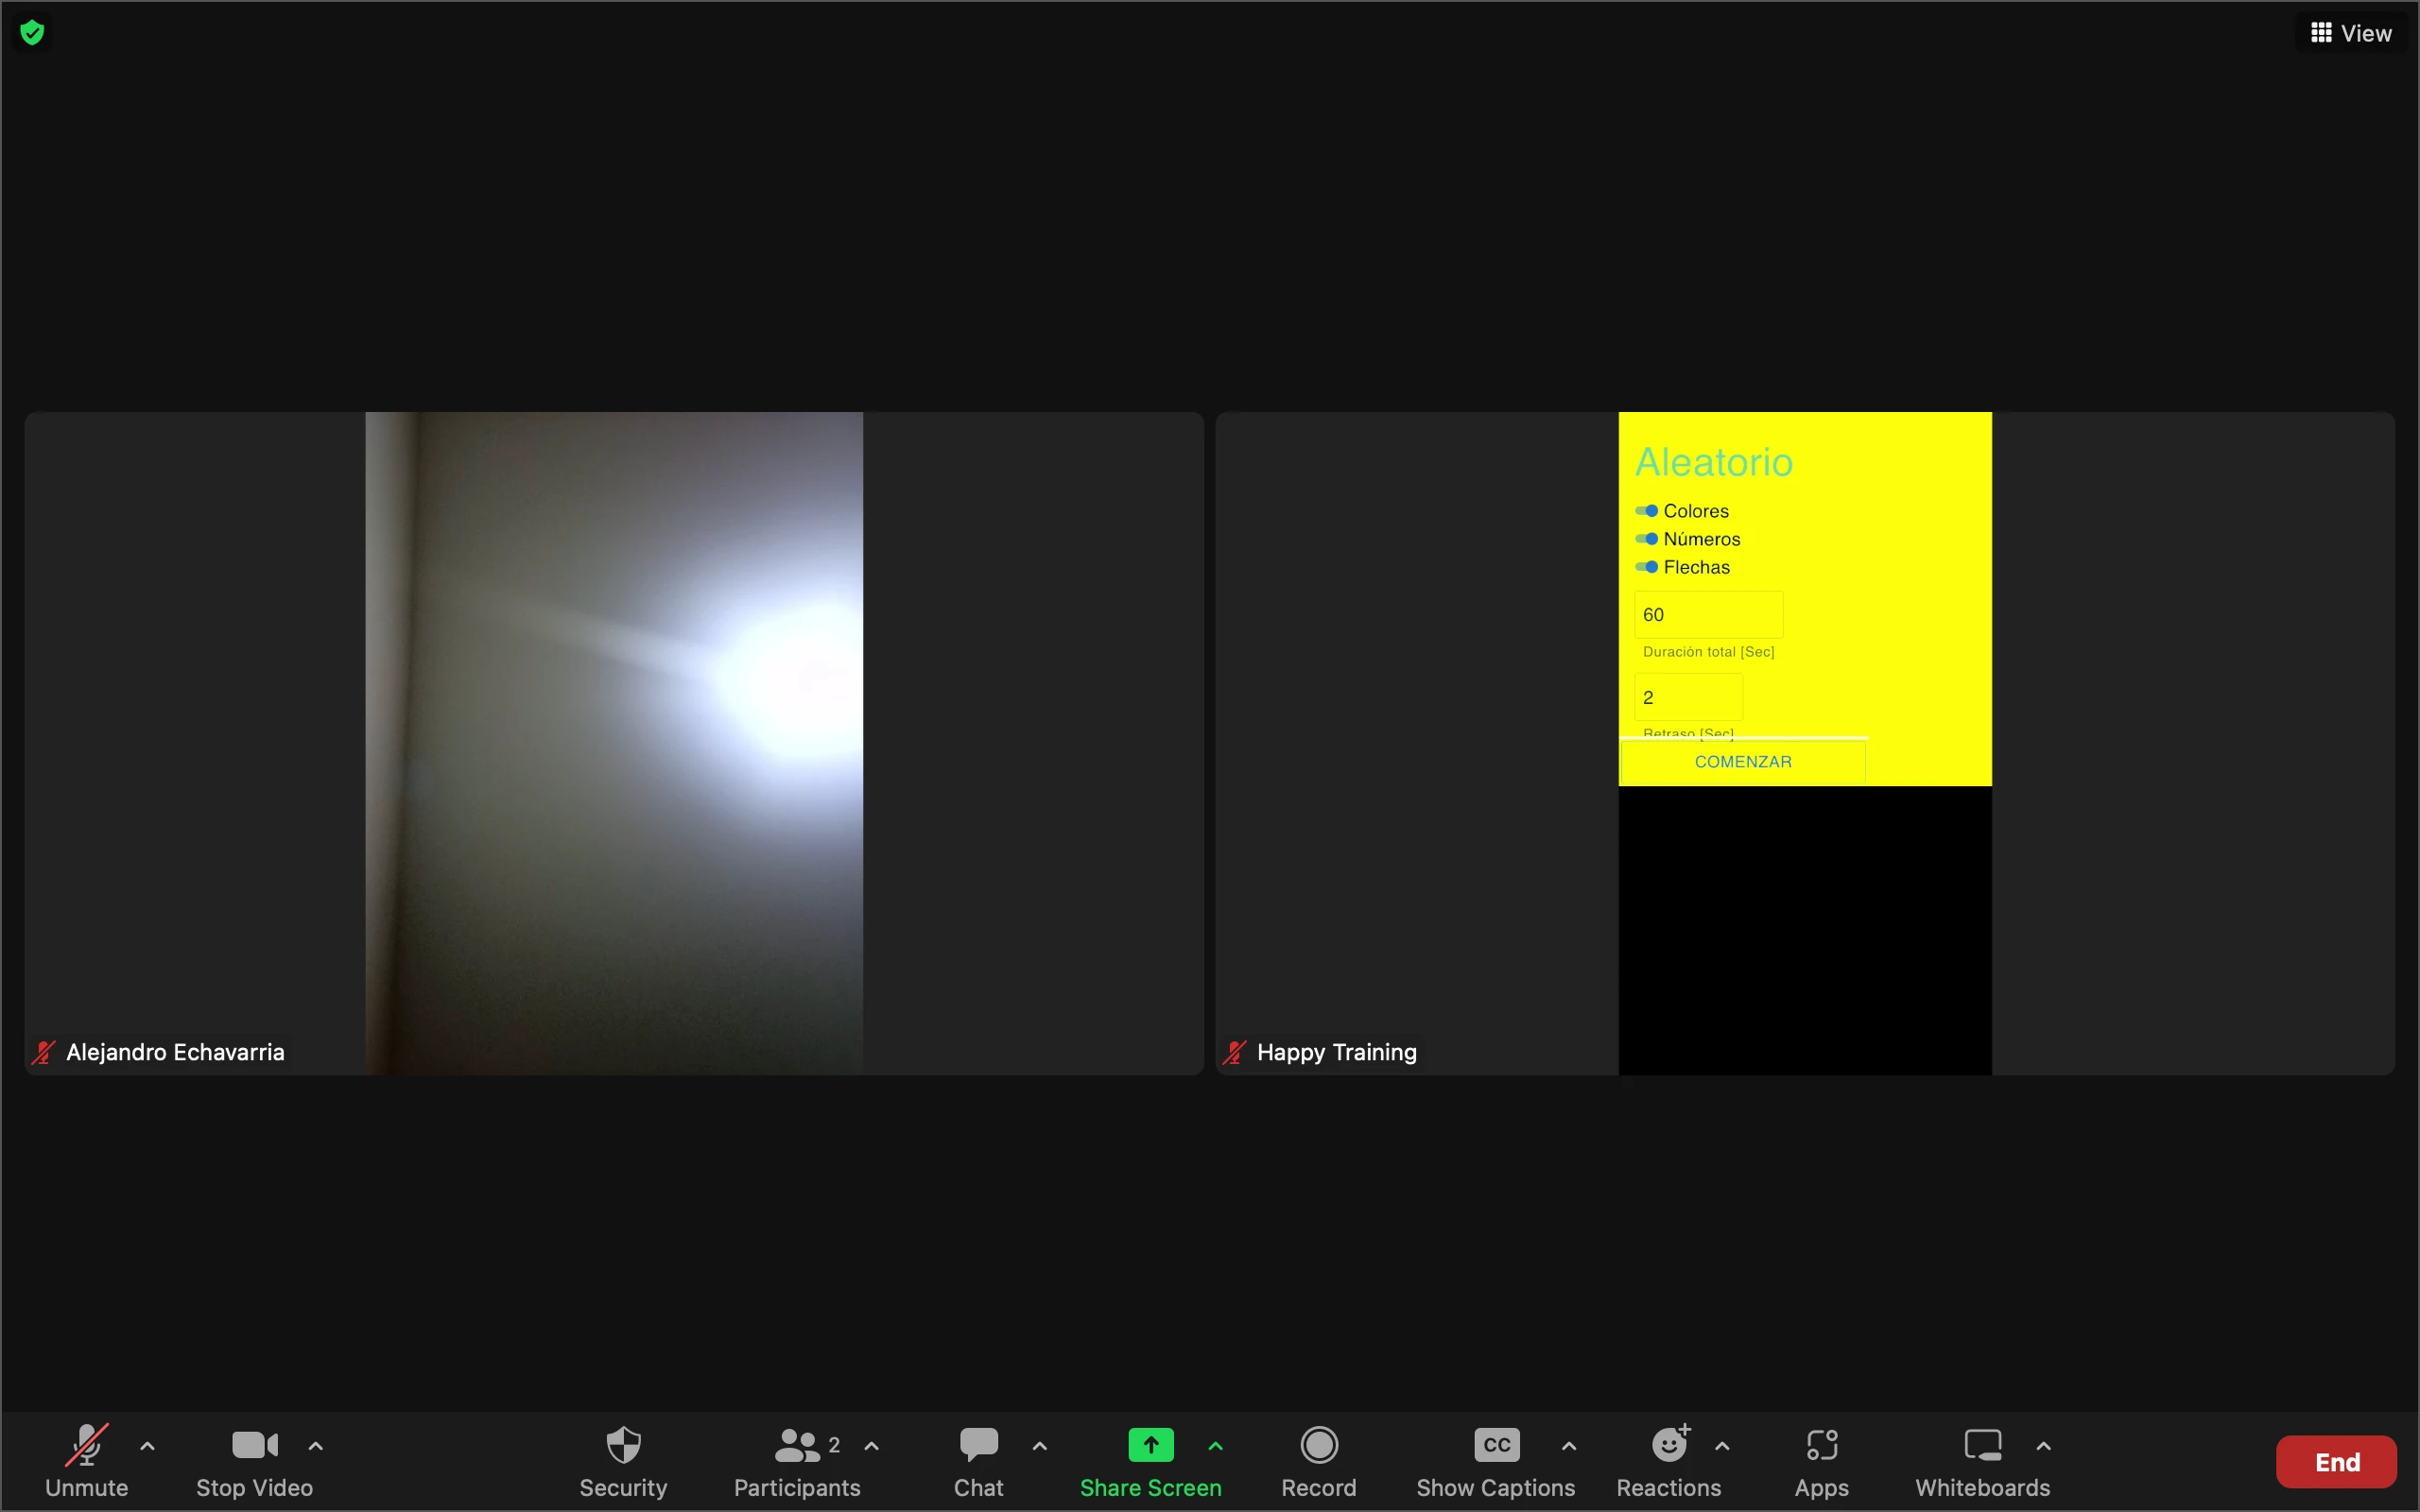This screenshot has width=2420, height=1512.
Task: Click the Unmute microphone icon
Action: pos(87,1445)
